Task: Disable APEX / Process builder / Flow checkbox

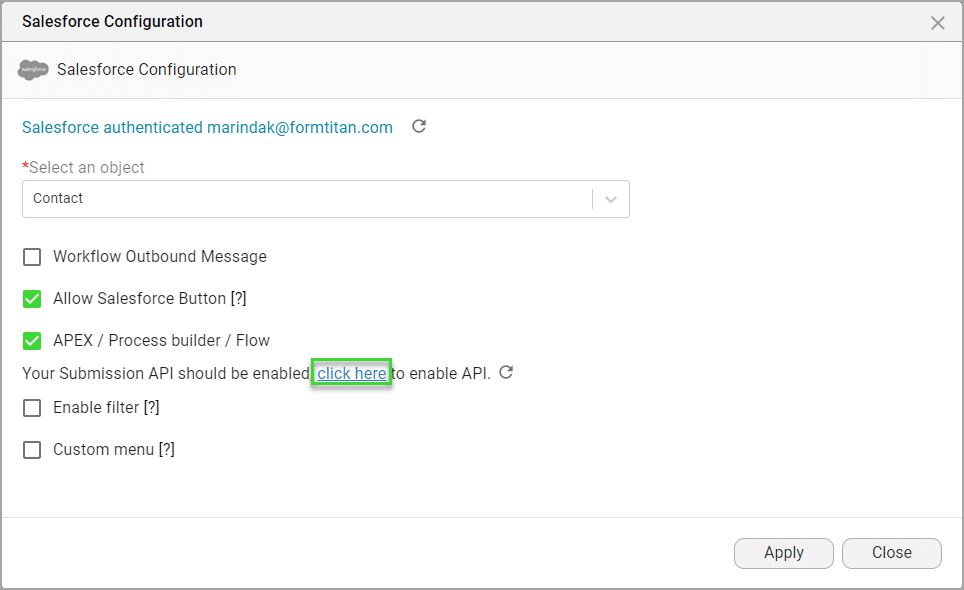Action: click(x=33, y=341)
